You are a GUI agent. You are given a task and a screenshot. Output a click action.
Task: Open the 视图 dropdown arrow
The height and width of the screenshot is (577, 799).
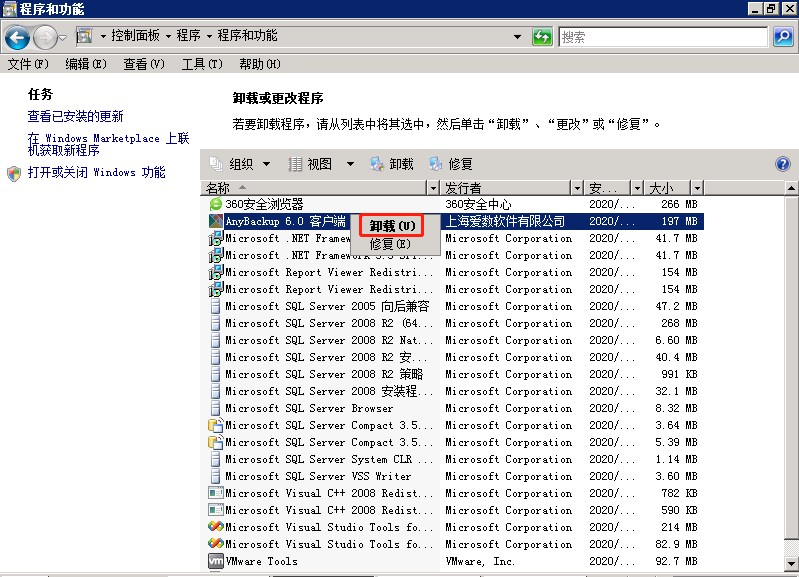[x=350, y=164]
